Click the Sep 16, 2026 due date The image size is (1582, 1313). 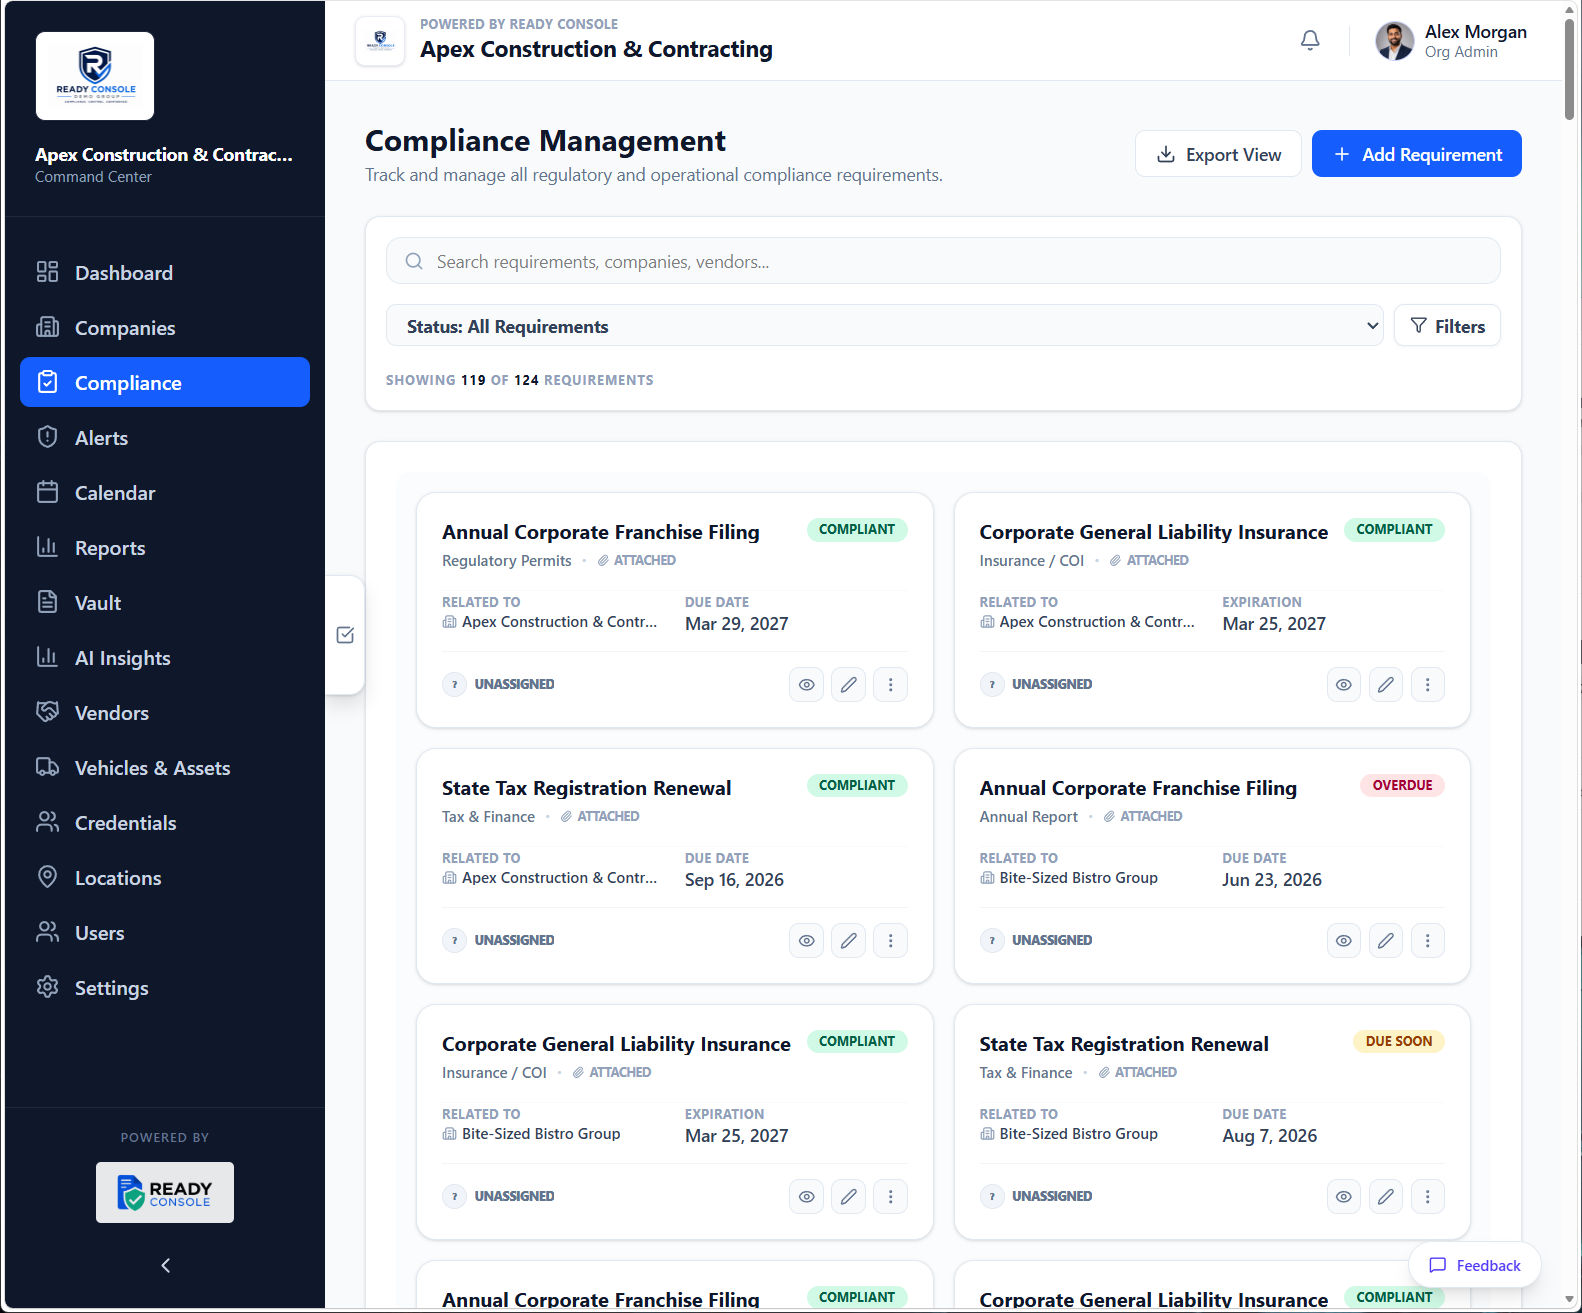734,880
